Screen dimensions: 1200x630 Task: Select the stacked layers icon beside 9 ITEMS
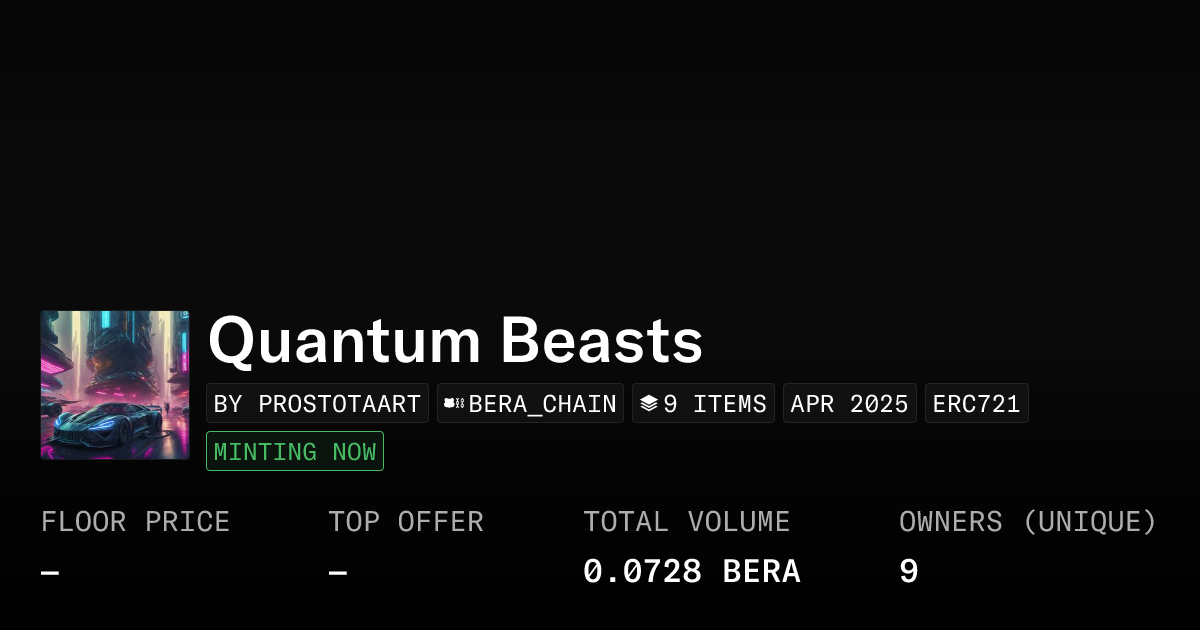coord(647,403)
